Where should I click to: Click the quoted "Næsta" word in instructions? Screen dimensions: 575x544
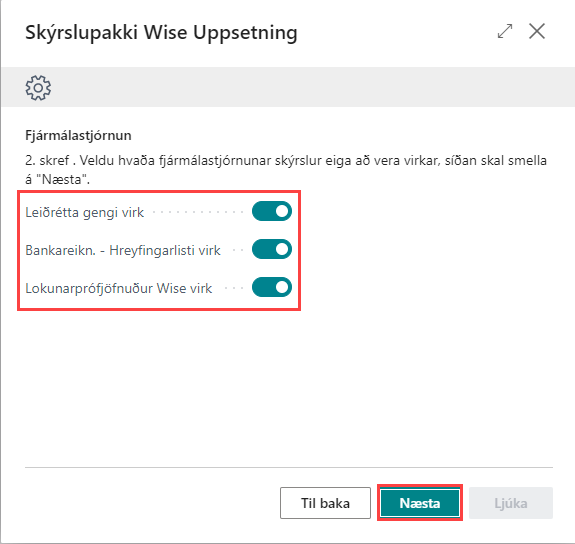click(x=63, y=179)
